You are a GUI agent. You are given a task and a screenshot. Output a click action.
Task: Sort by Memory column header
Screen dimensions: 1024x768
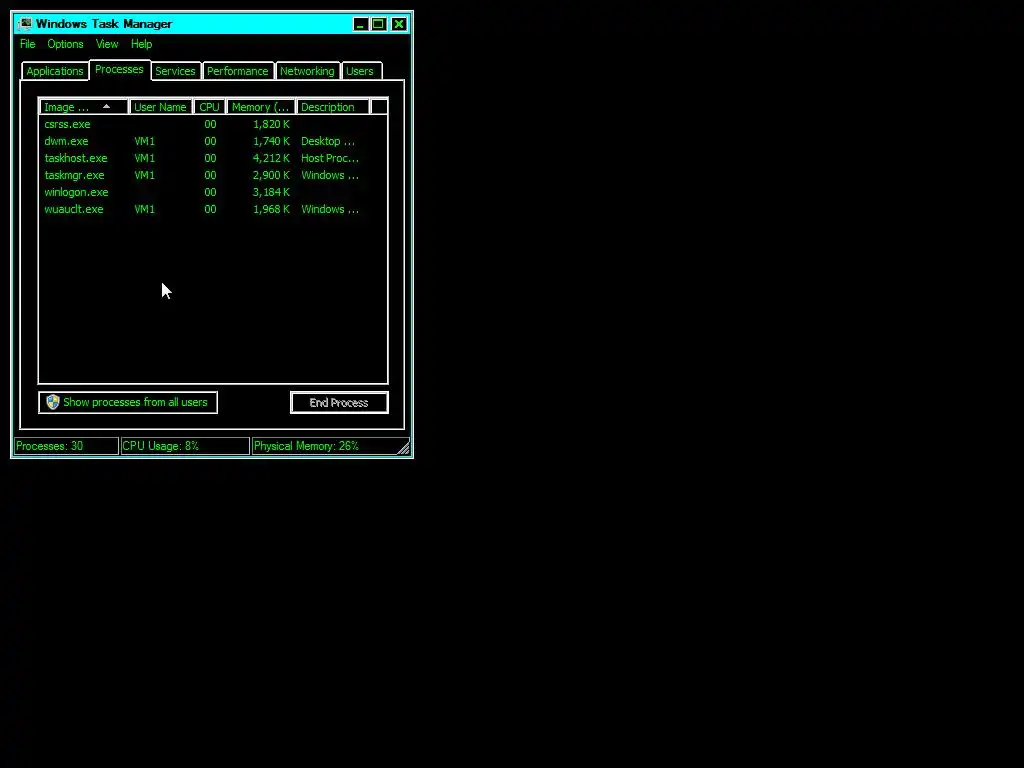[261, 107]
